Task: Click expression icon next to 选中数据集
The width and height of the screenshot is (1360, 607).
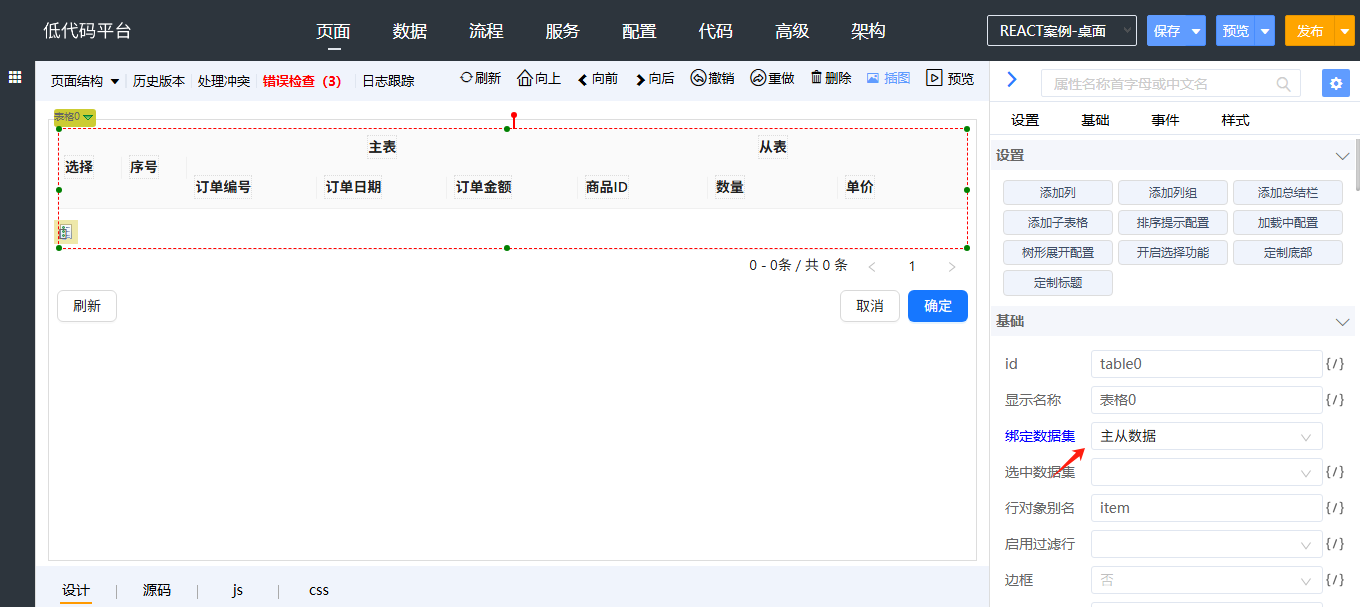Action: (x=1334, y=472)
